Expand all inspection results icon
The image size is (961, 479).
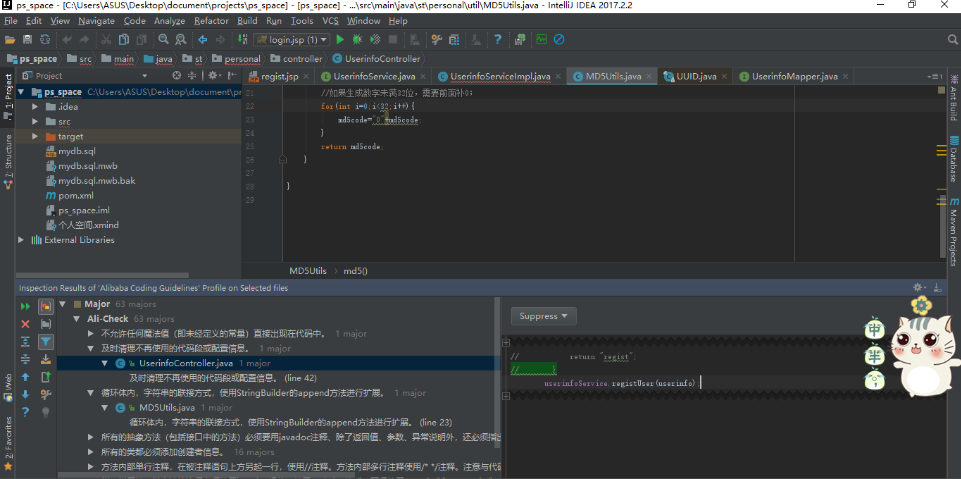(x=25, y=342)
